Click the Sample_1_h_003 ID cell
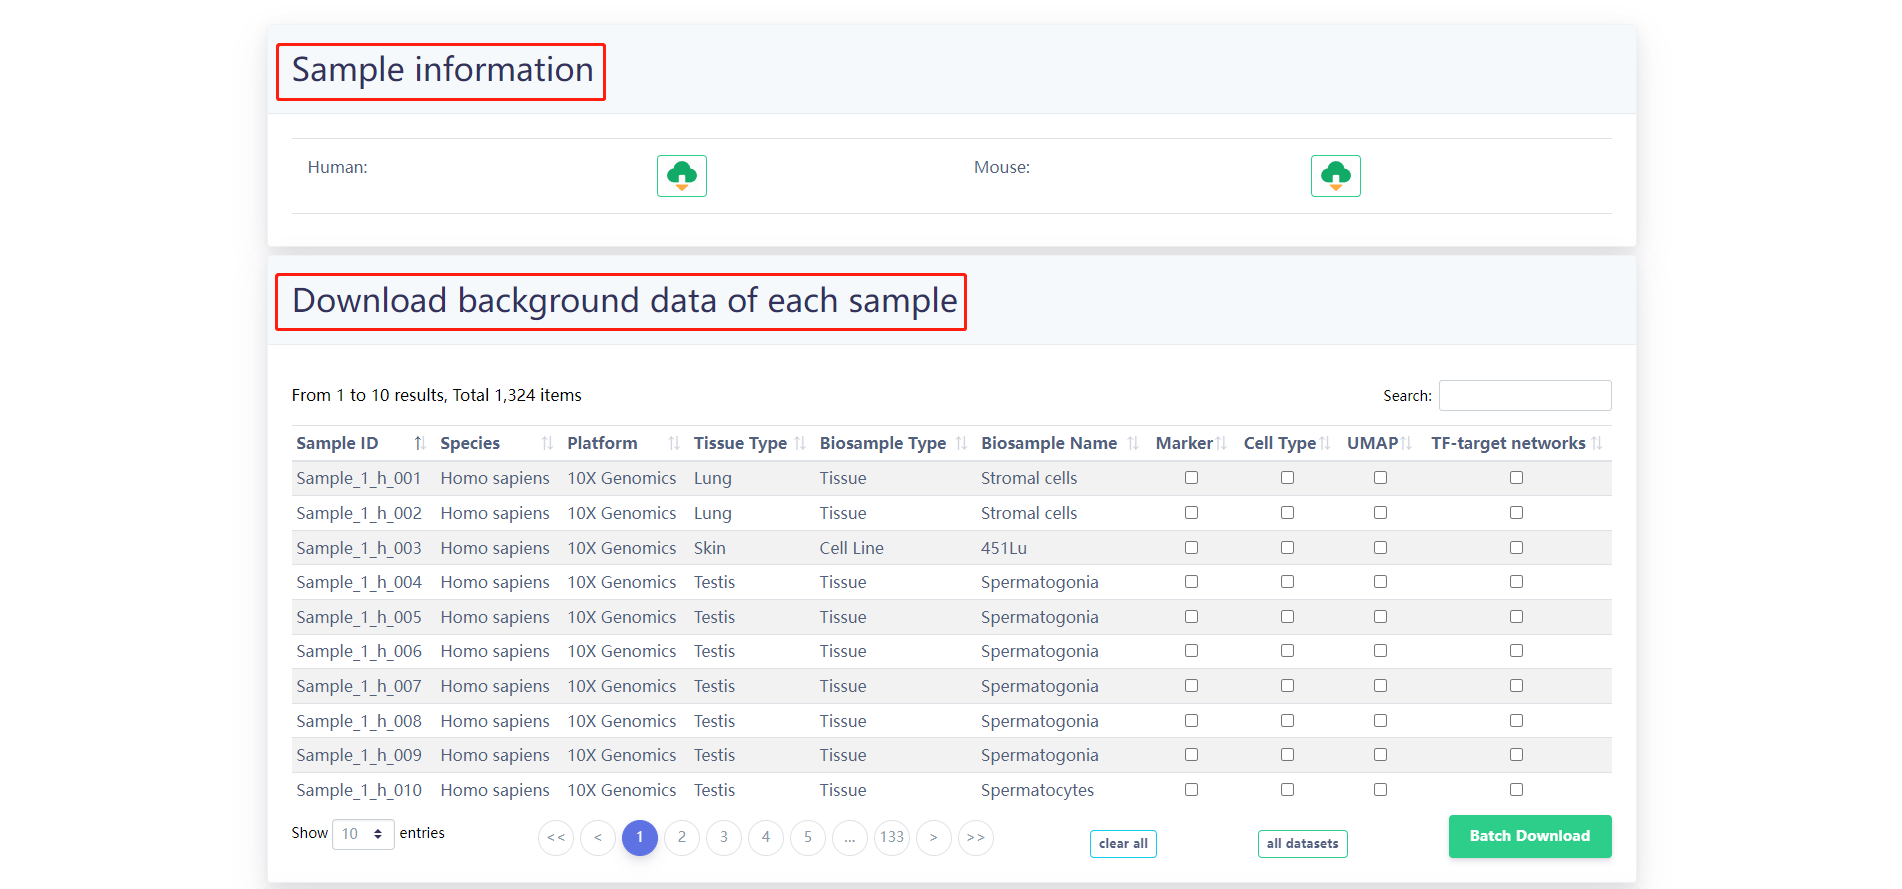The image size is (1902, 889). 359,548
